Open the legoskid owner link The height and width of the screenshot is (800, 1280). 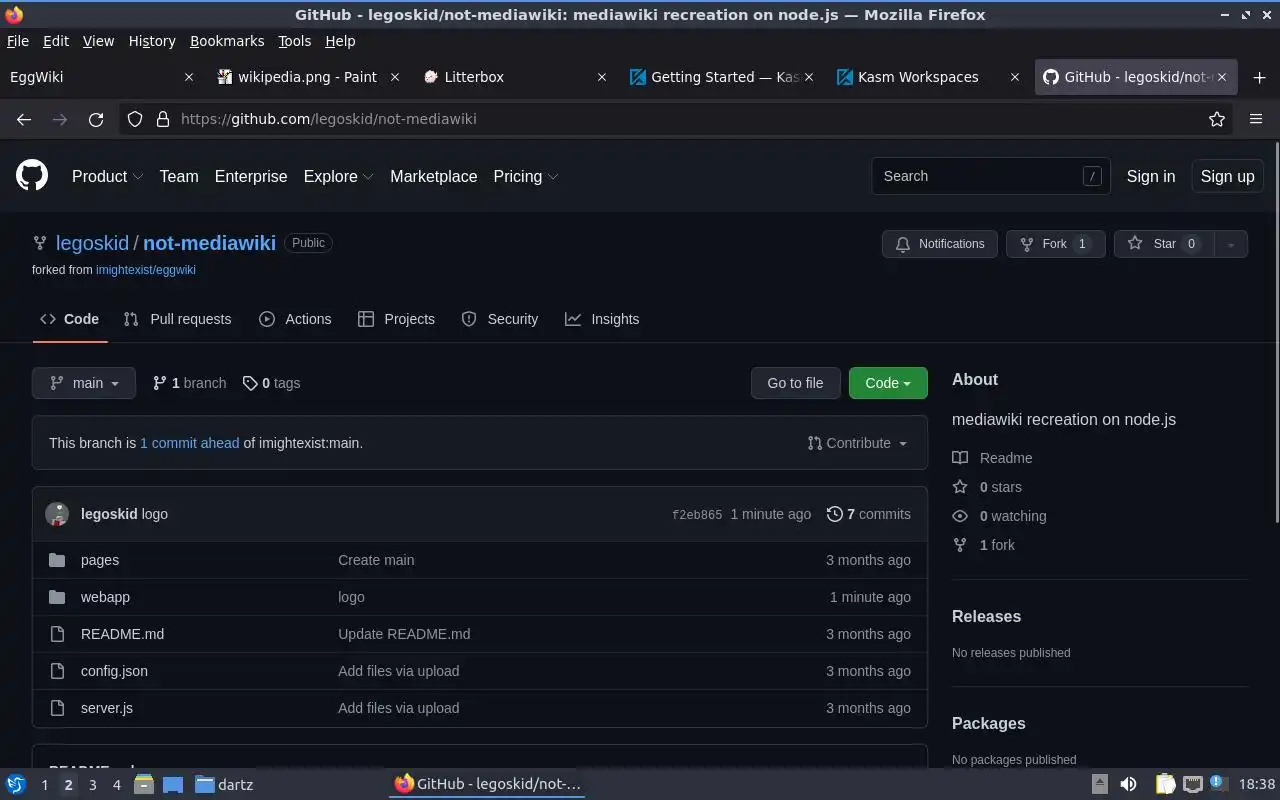click(x=92, y=243)
